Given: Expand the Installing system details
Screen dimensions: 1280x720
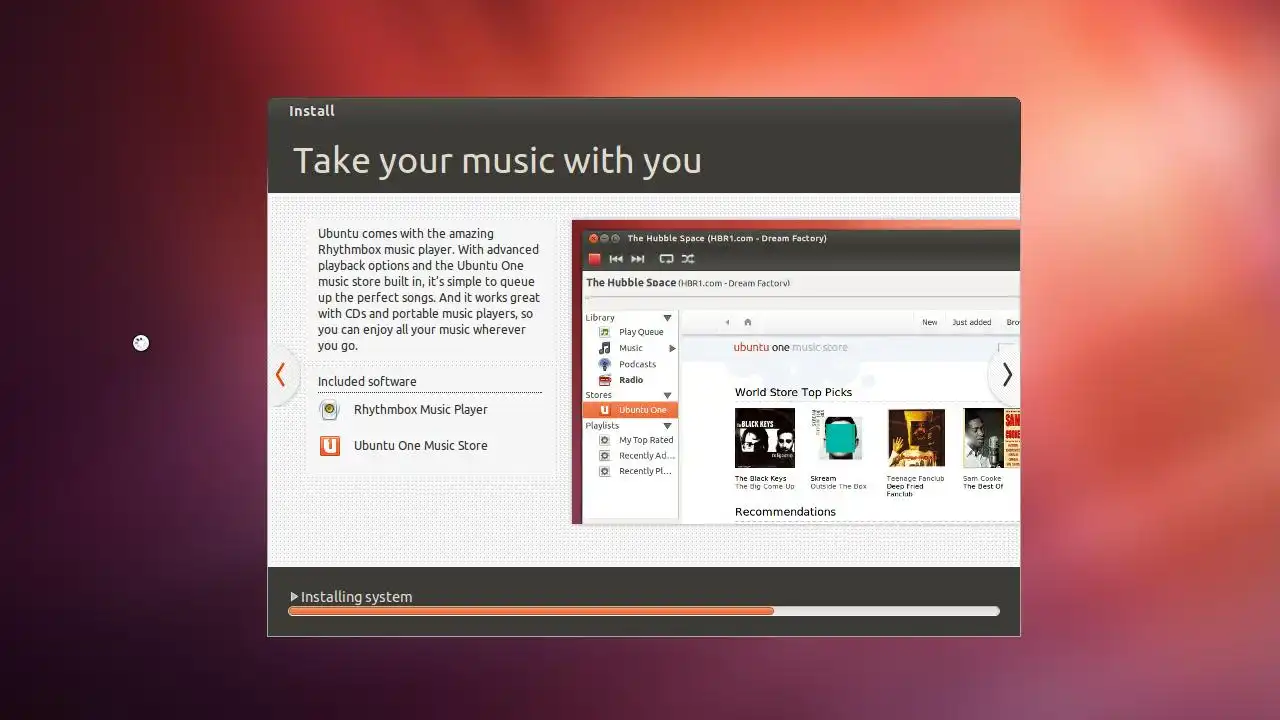Looking at the screenshot, I should tap(295, 597).
